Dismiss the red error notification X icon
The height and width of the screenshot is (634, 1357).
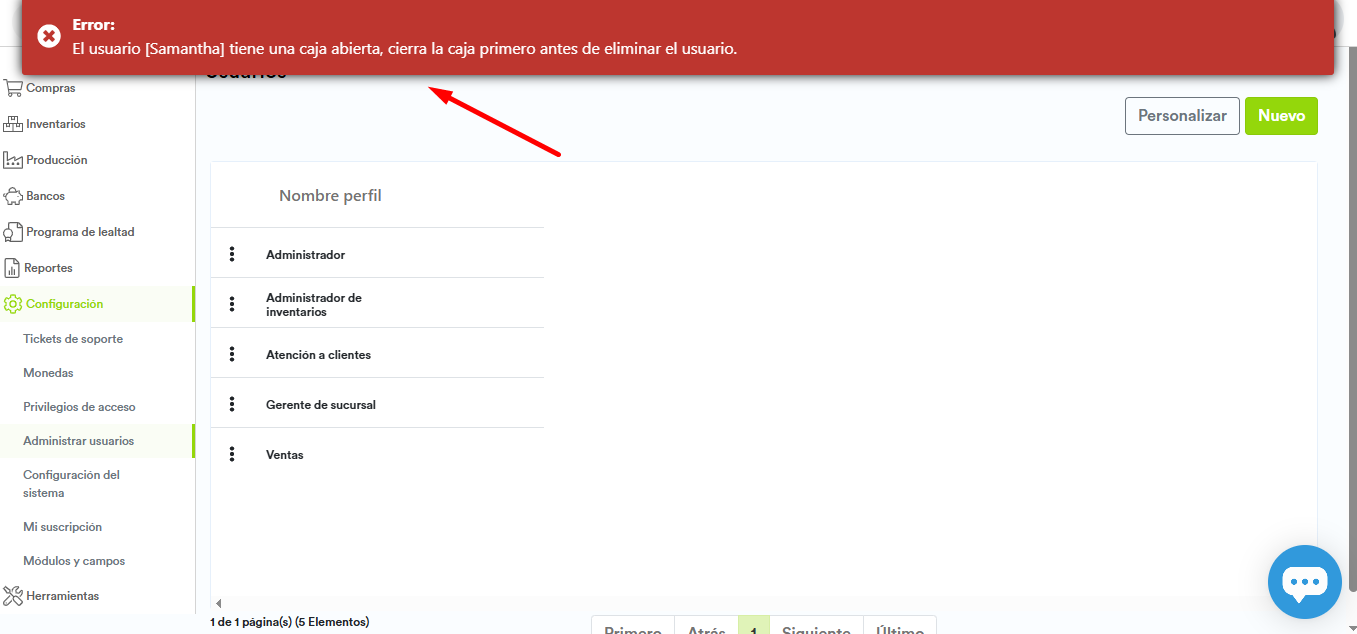49,36
